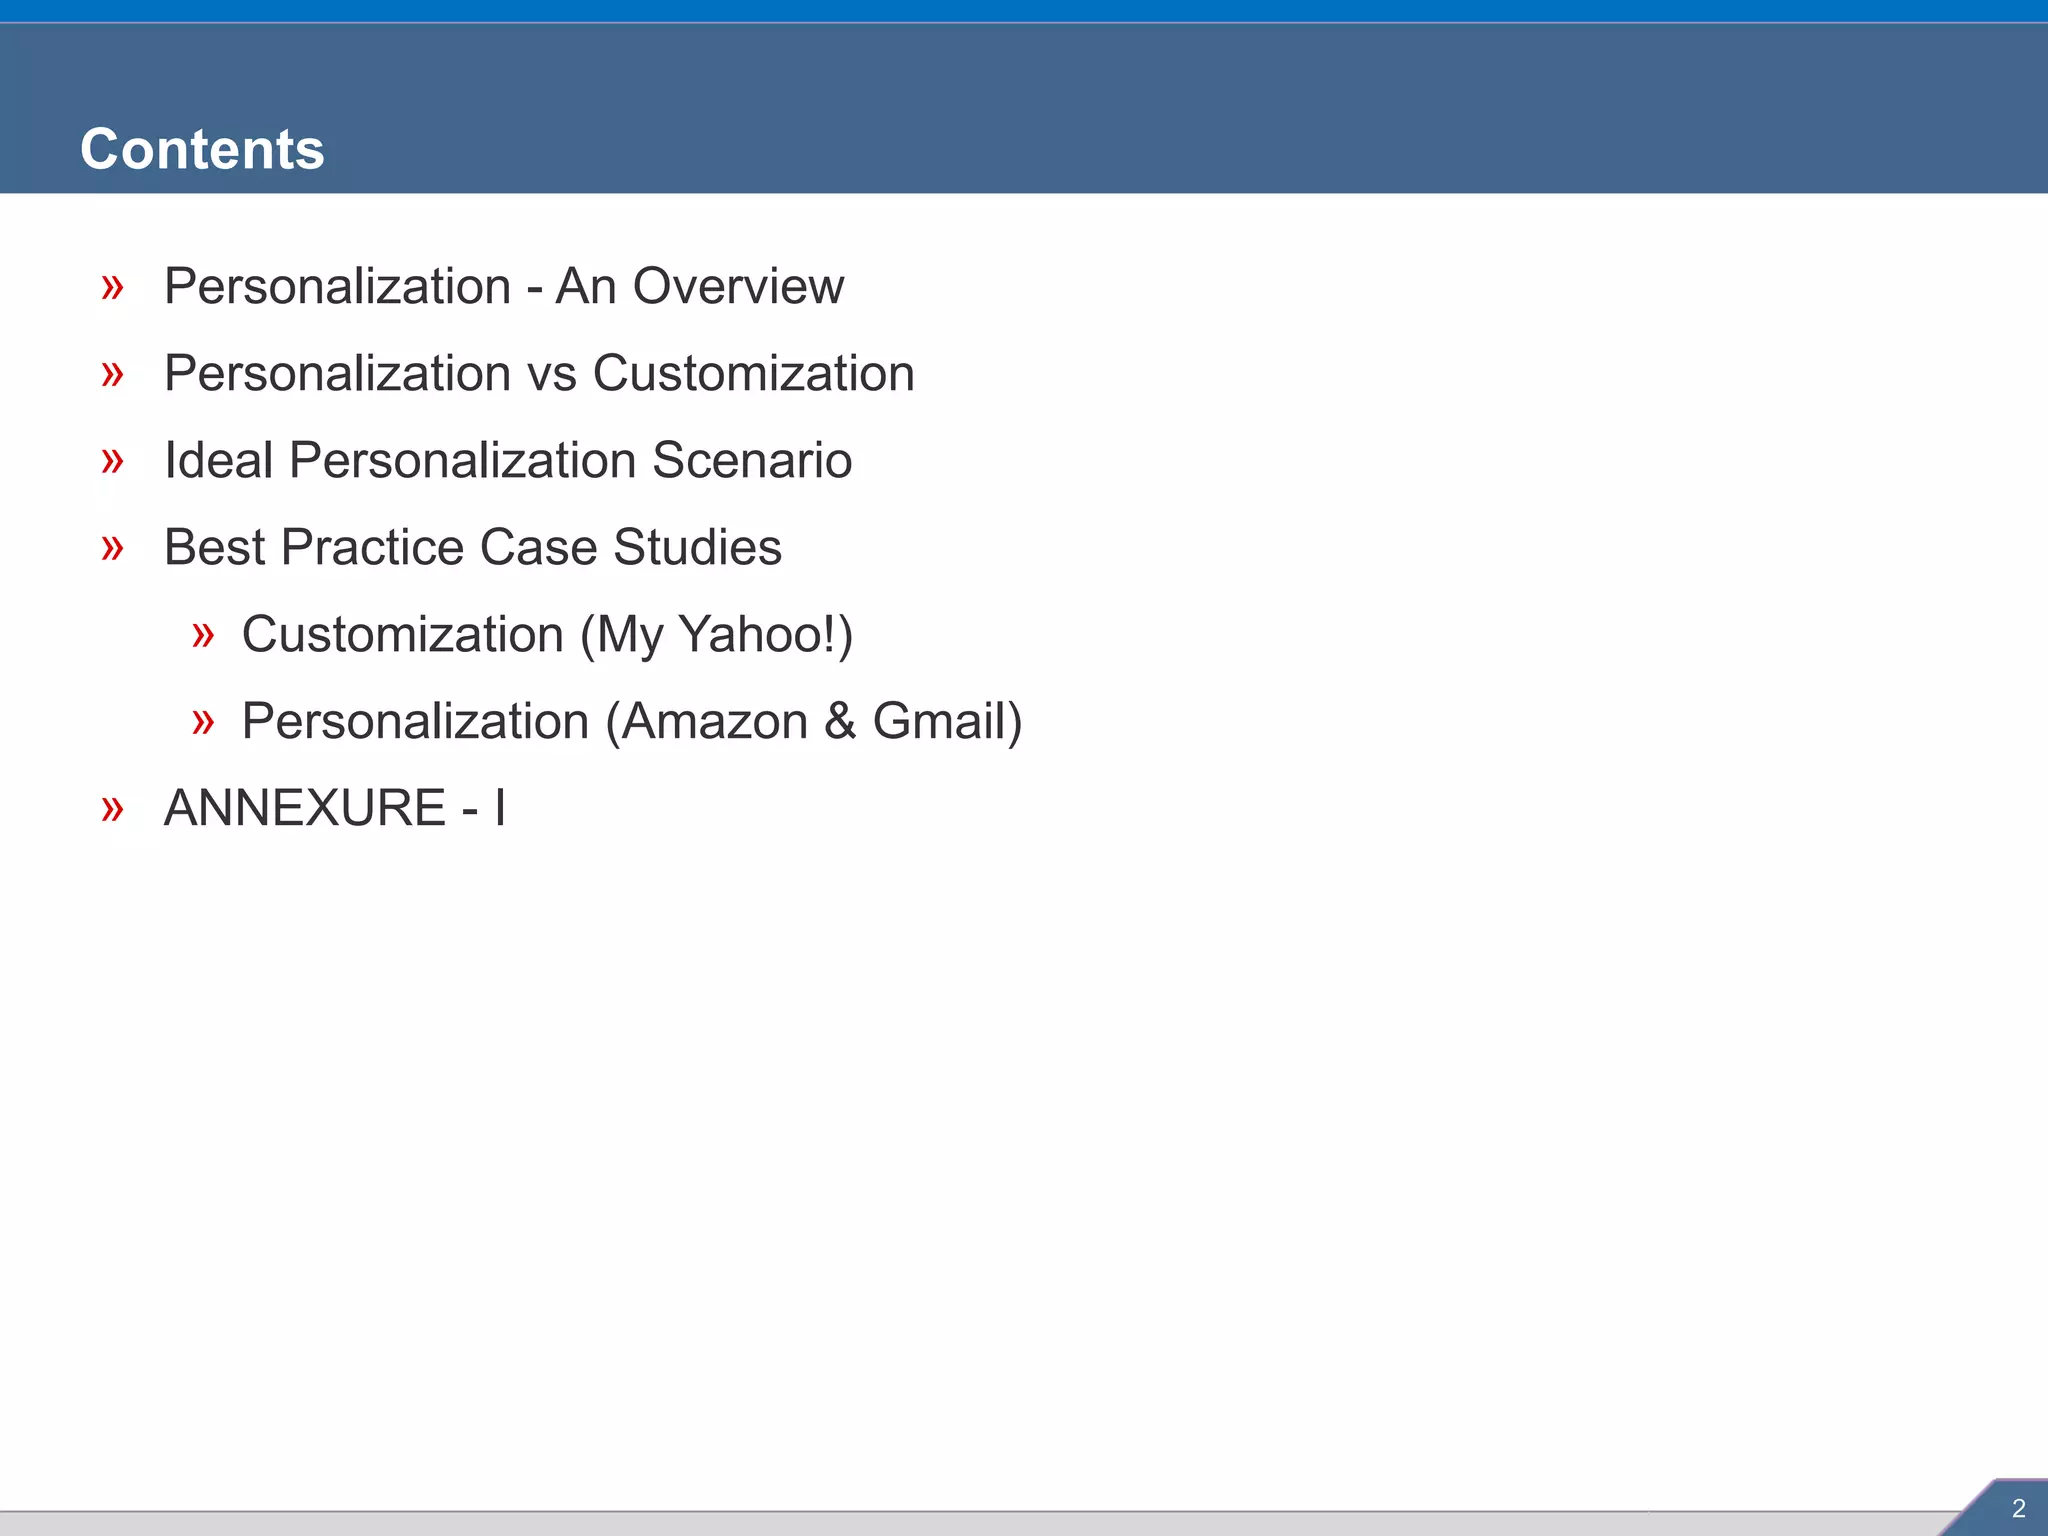The width and height of the screenshot is (2048, 1536).
Task: Open Personalization - An Overview entry
Action: click(x=503, y=287)
